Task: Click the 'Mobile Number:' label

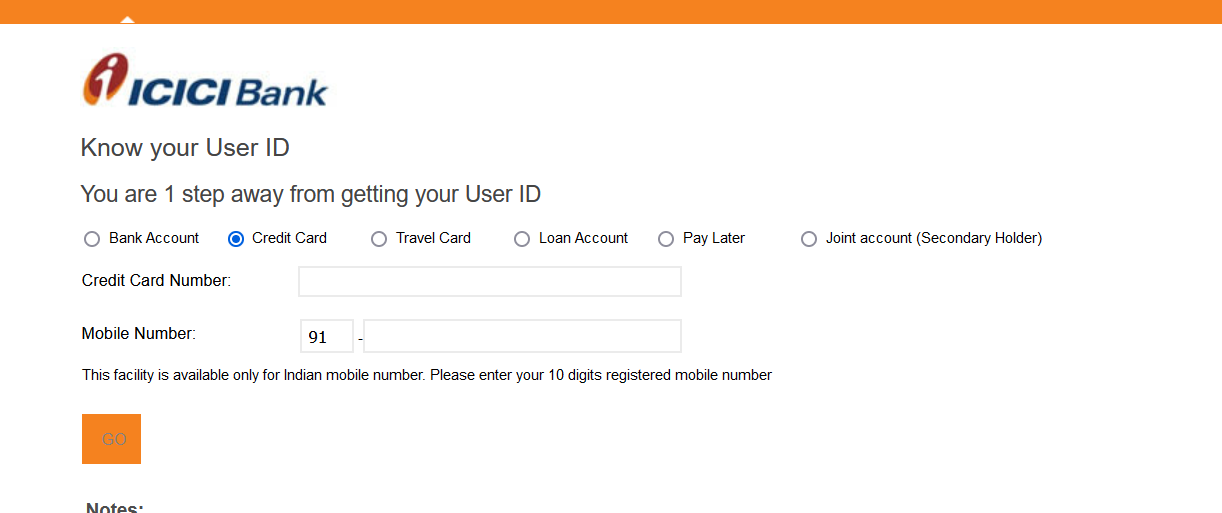Action: click(139, 334)
